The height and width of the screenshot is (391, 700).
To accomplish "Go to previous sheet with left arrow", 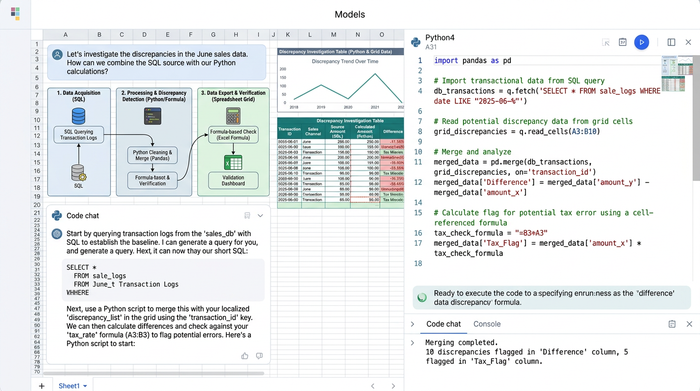I will [373, 386].
